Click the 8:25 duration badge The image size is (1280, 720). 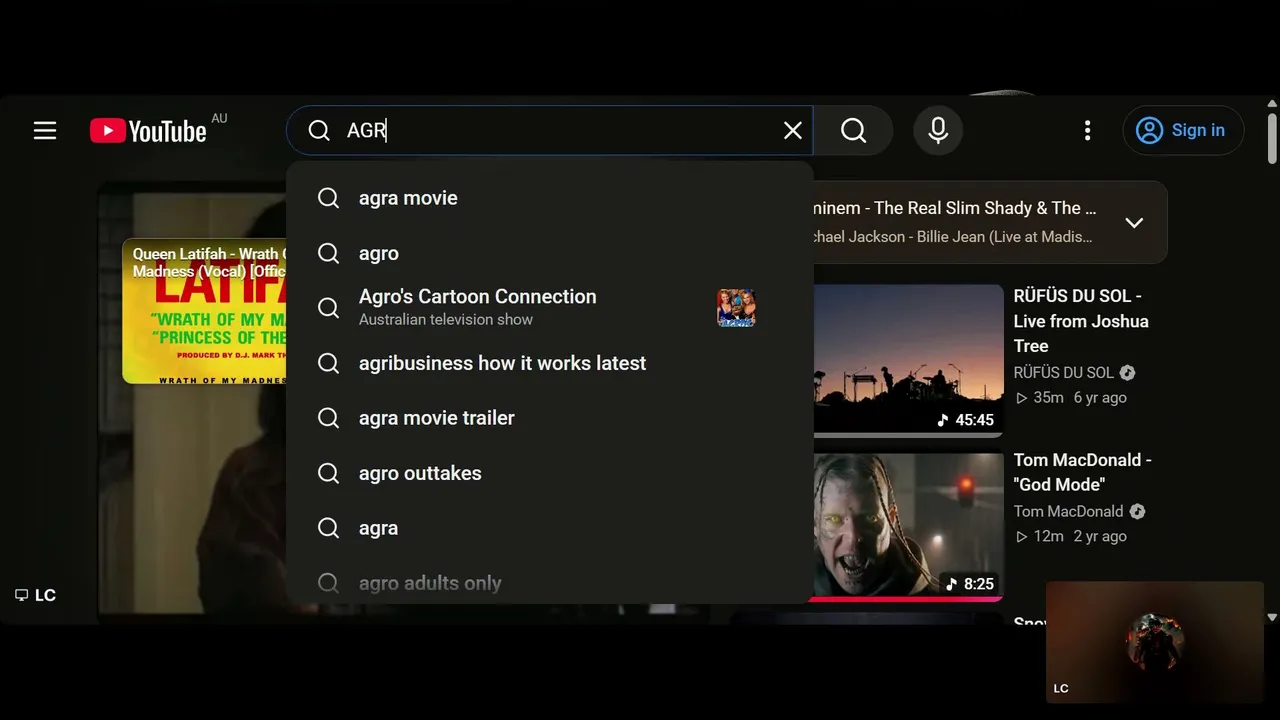click(x=970, y=584)
